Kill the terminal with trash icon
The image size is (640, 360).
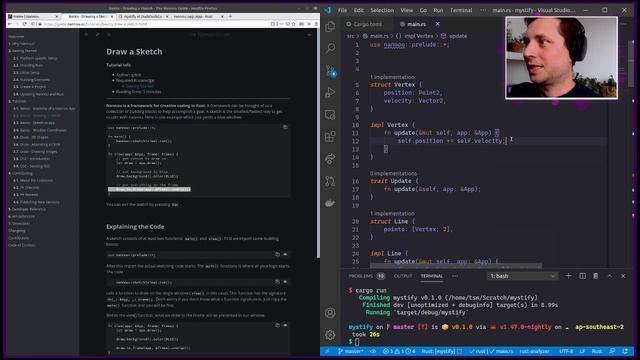(x=596, y=276)
